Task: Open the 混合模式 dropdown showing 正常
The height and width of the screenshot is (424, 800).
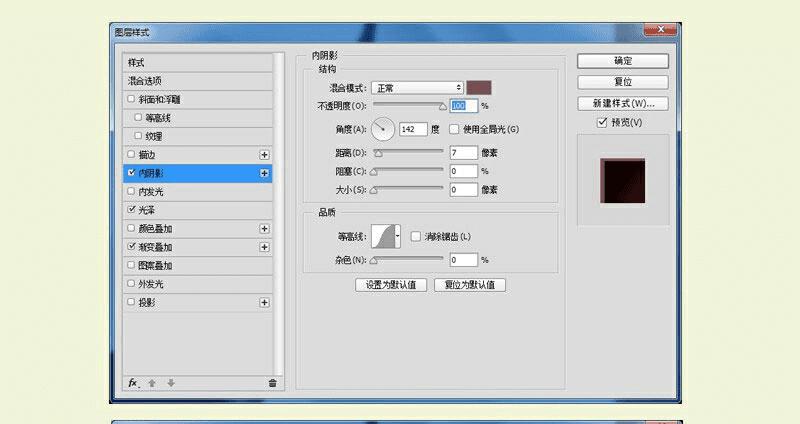Action: 417,88
